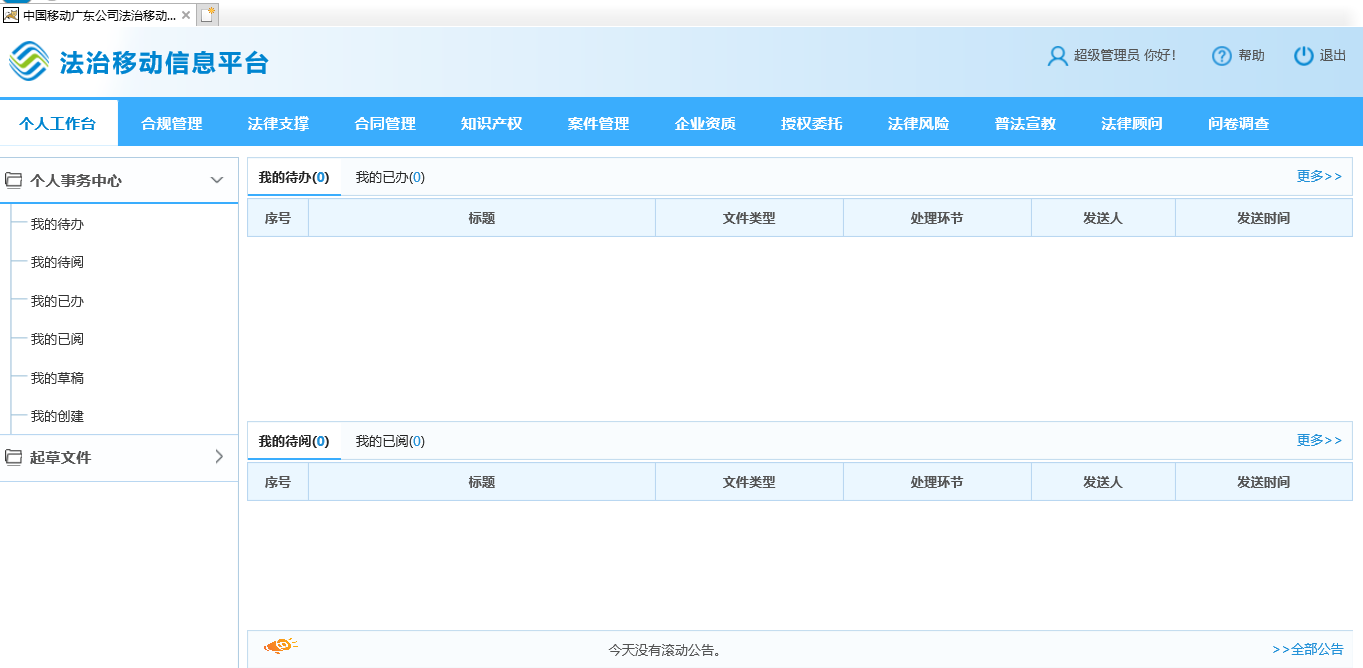Open the 案件管理 menu
Image resolution: width=1363 pixels, height=668 pixels.
(598, 124)
